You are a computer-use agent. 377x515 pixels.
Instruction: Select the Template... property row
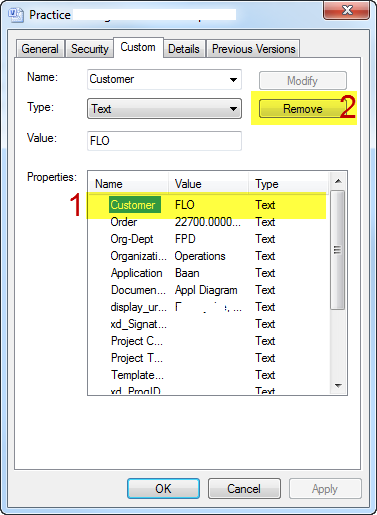pyautogui.click(x=207, y=375)
